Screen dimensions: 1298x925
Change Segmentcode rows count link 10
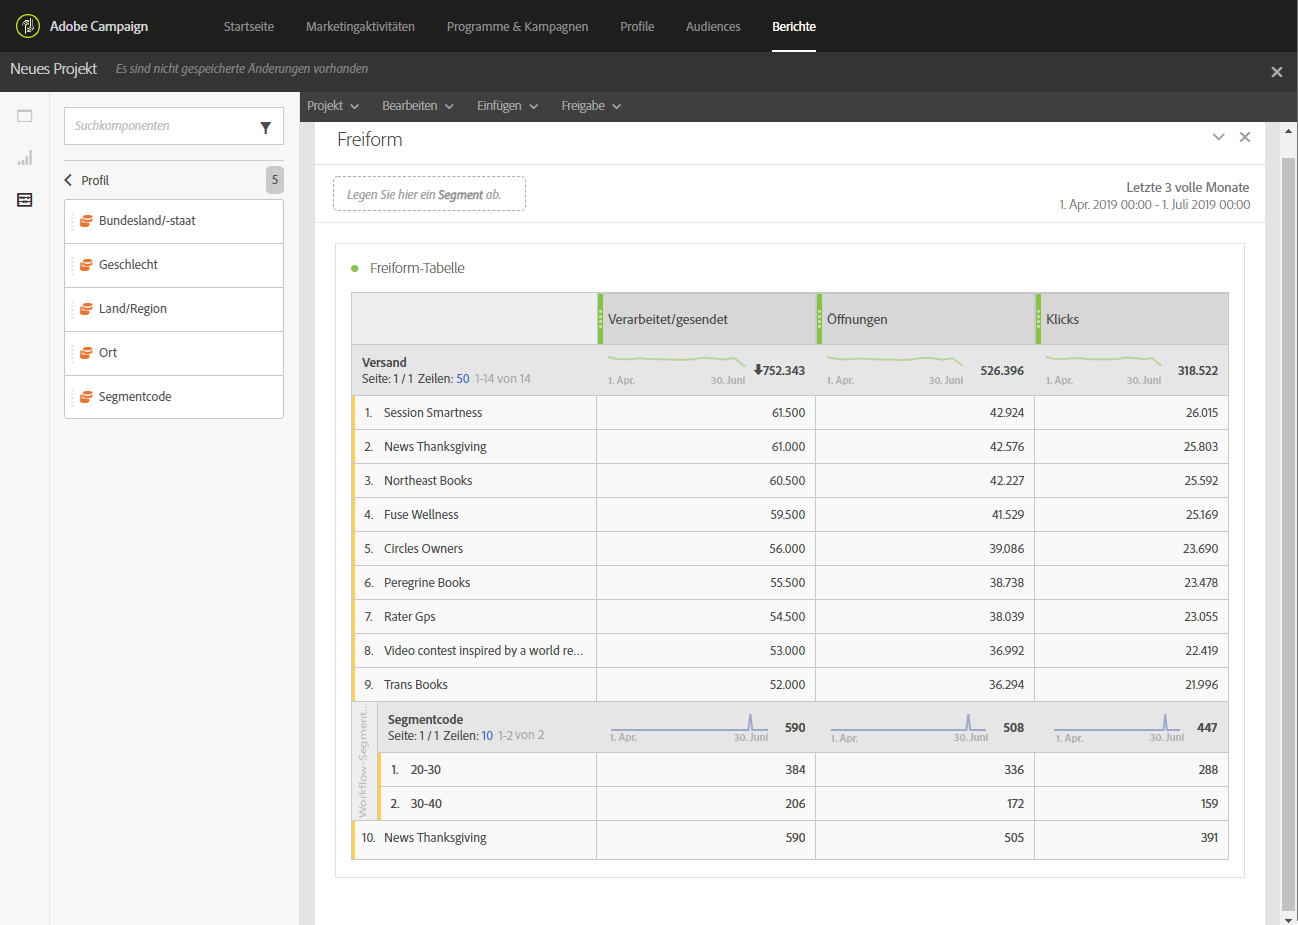pos(487,735)
